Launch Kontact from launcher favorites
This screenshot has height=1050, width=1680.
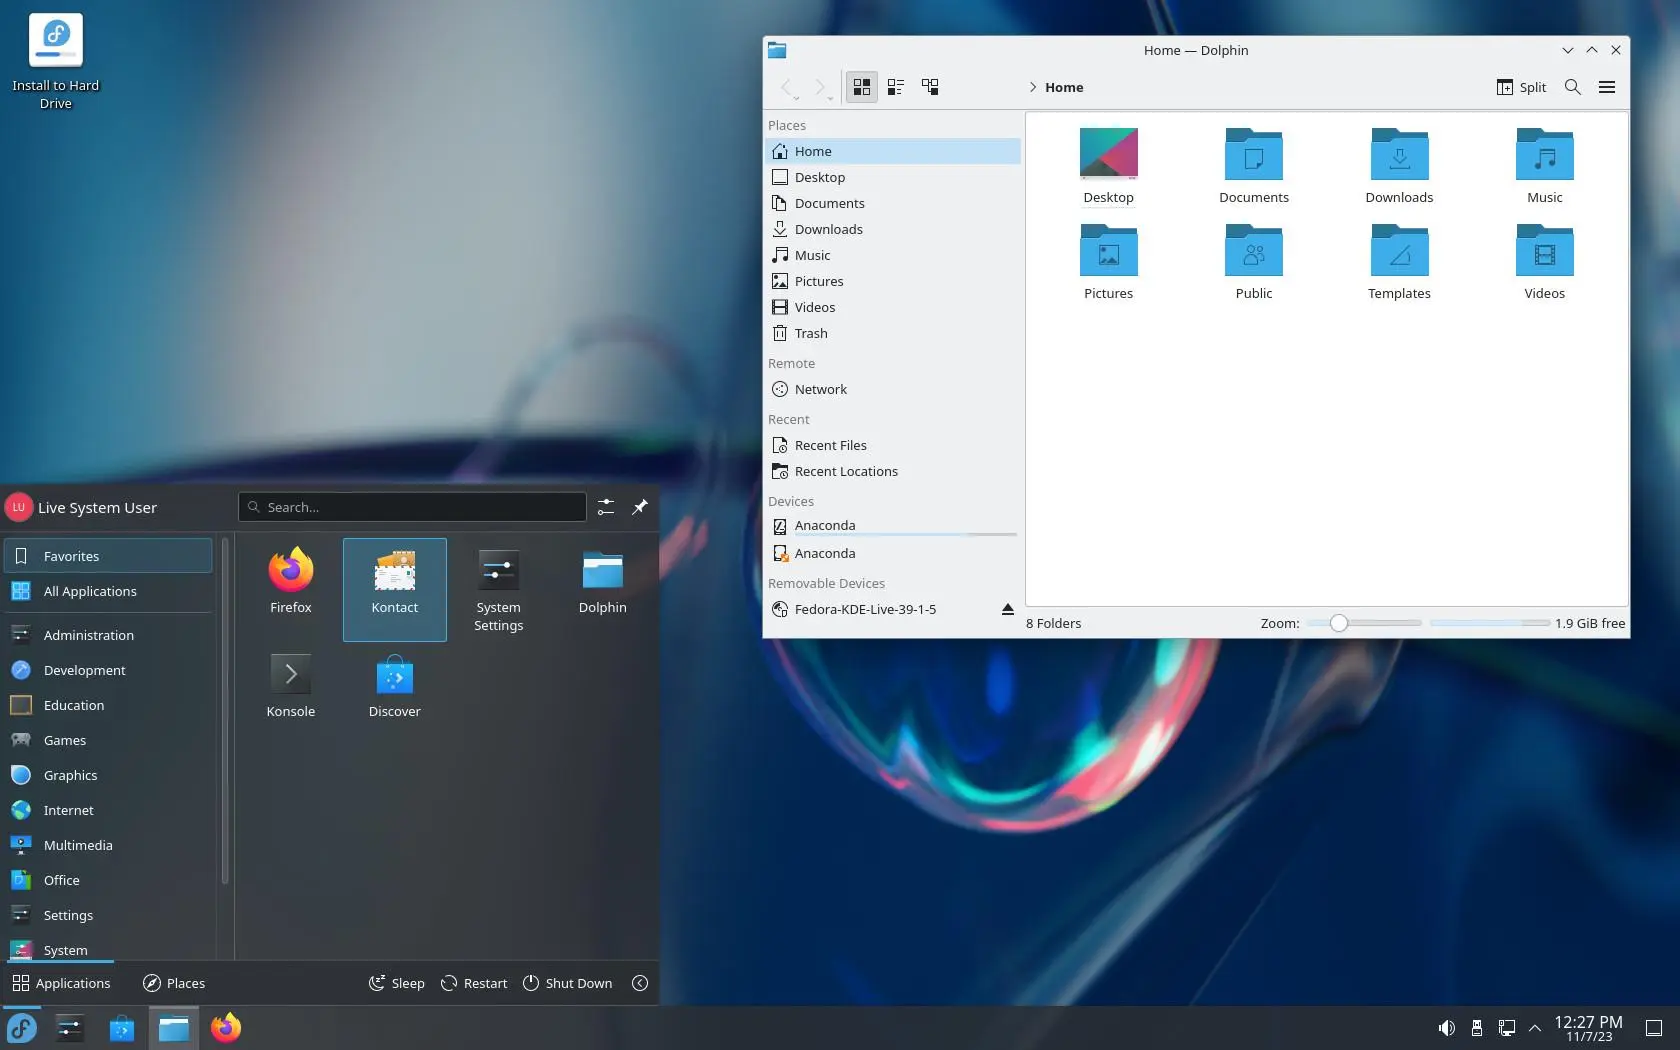[395, 589]
